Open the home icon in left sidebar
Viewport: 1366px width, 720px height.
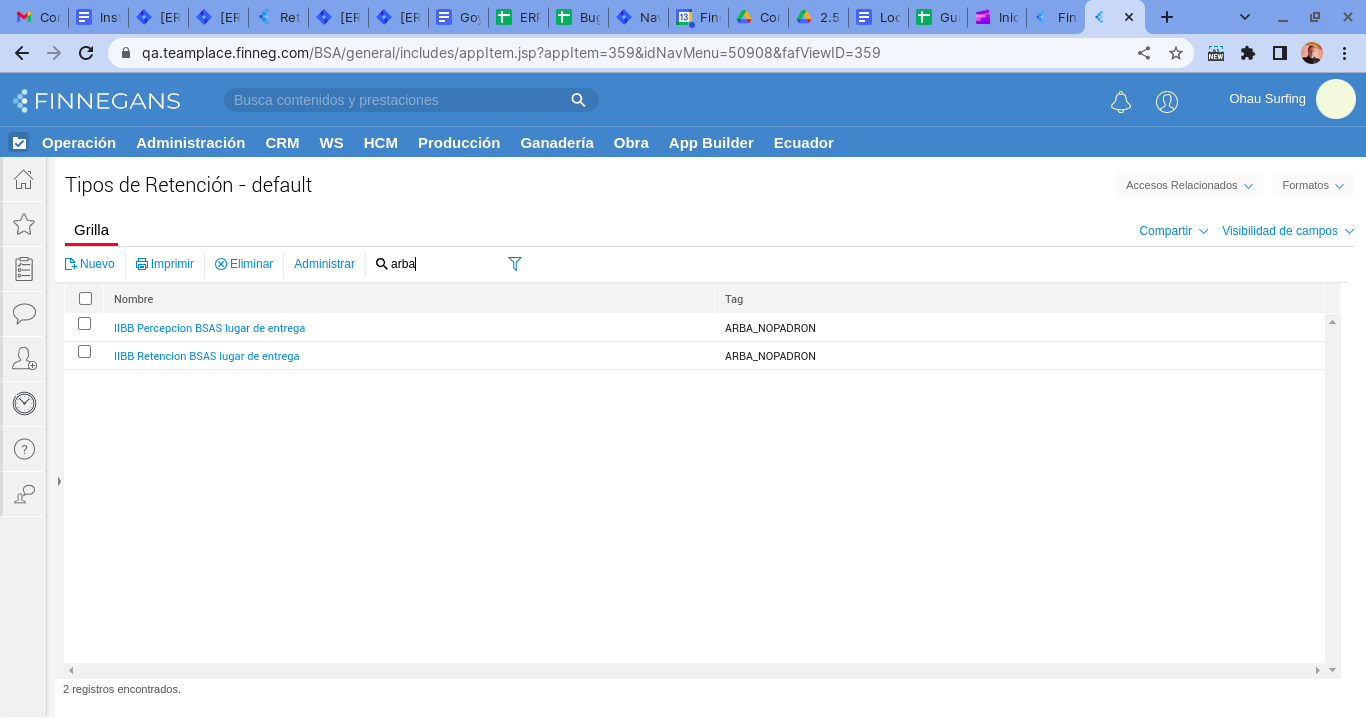click(24, 180)
